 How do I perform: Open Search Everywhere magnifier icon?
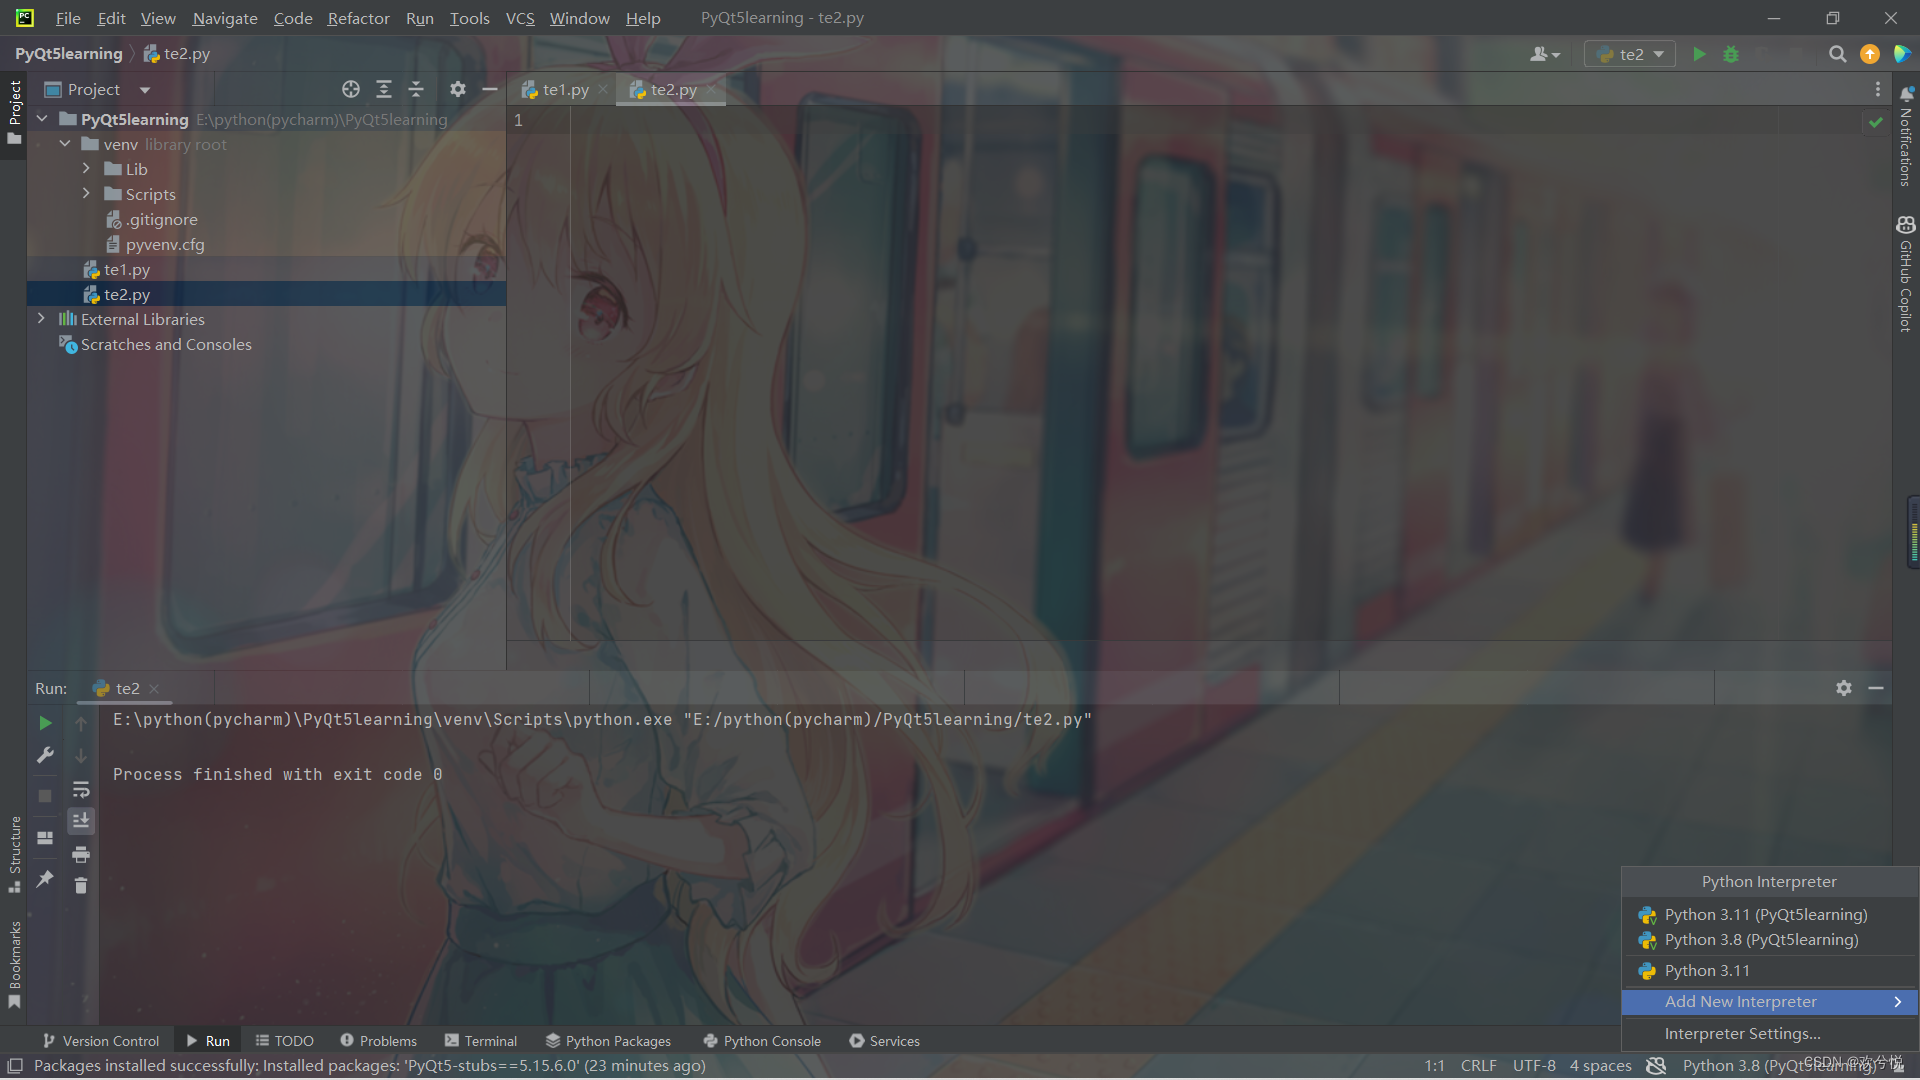point(1837,54)
